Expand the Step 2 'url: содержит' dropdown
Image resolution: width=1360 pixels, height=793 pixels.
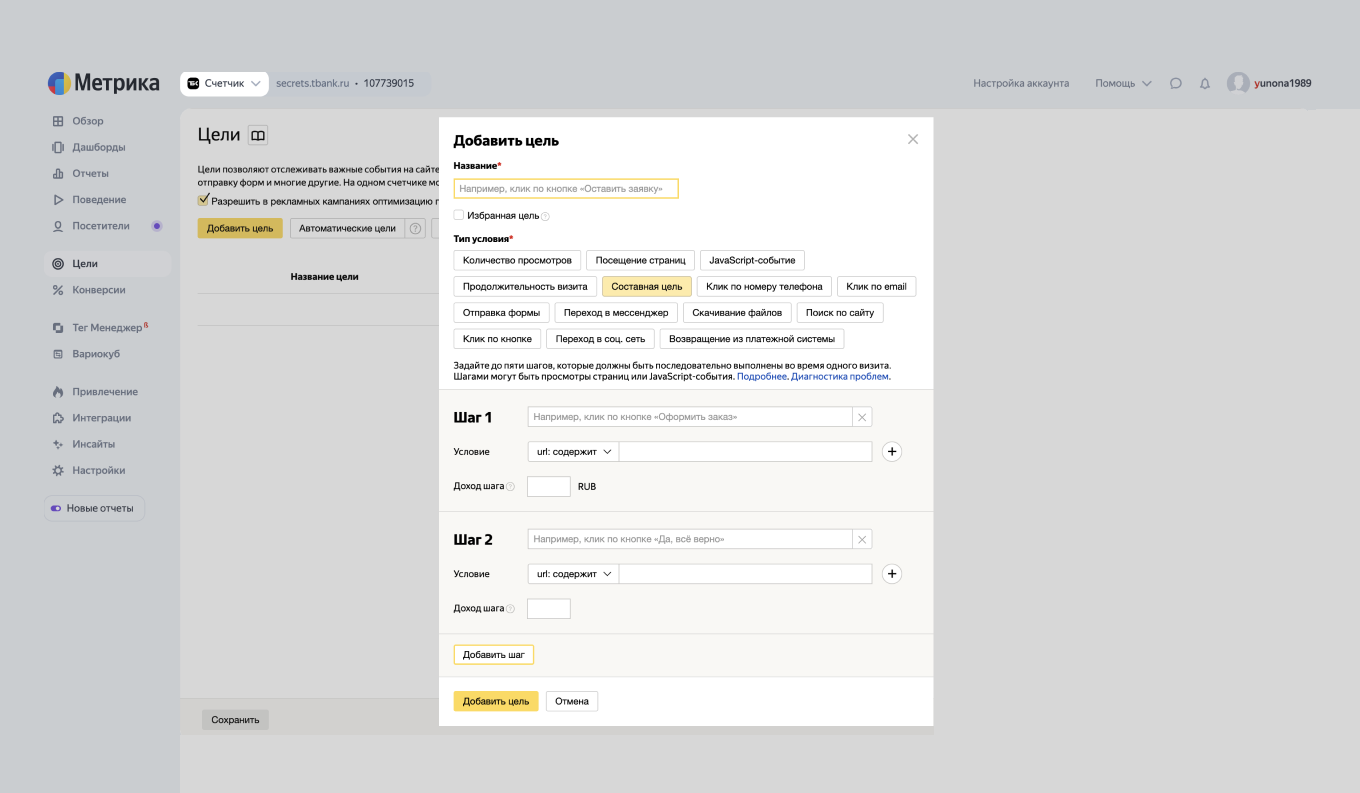(x=573, y=574)
